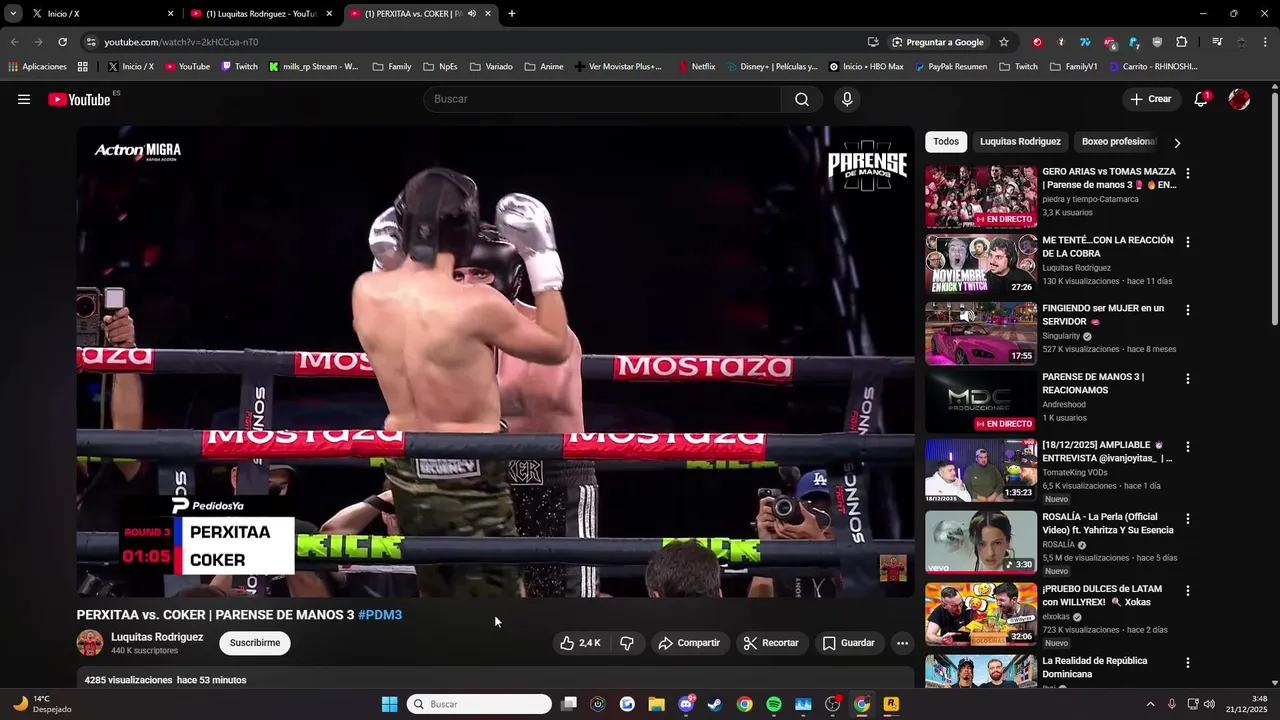Viewport: 1280px width, 720px height.
Task: Open Chrome media control icon
Action: [x=1217, y=42]
